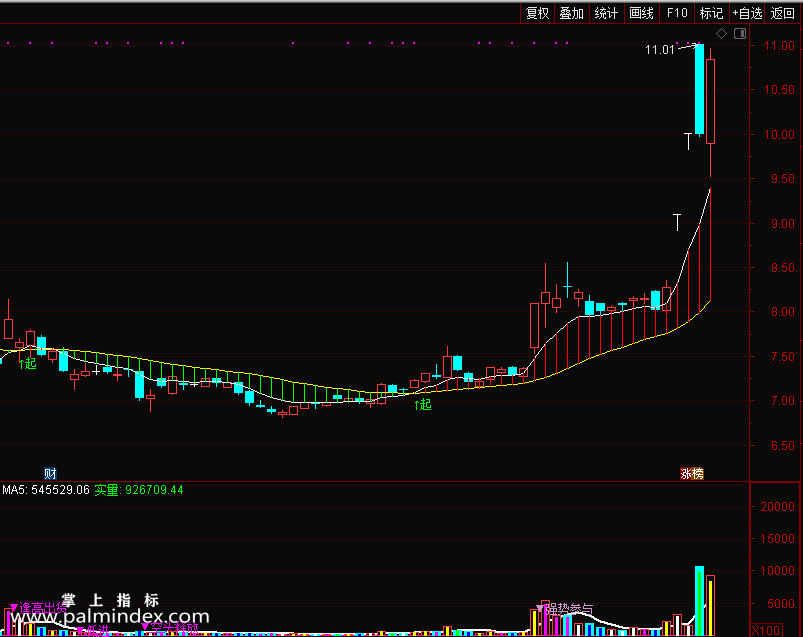Open the 复权 adjustment menu
Screen dimensions: 803x637
(x=537, y=13)
